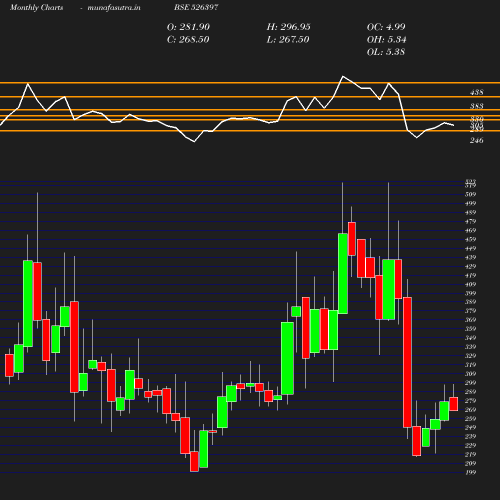Click the 319 price axis label
500x500 pixels.
click(x=471, y=365)
